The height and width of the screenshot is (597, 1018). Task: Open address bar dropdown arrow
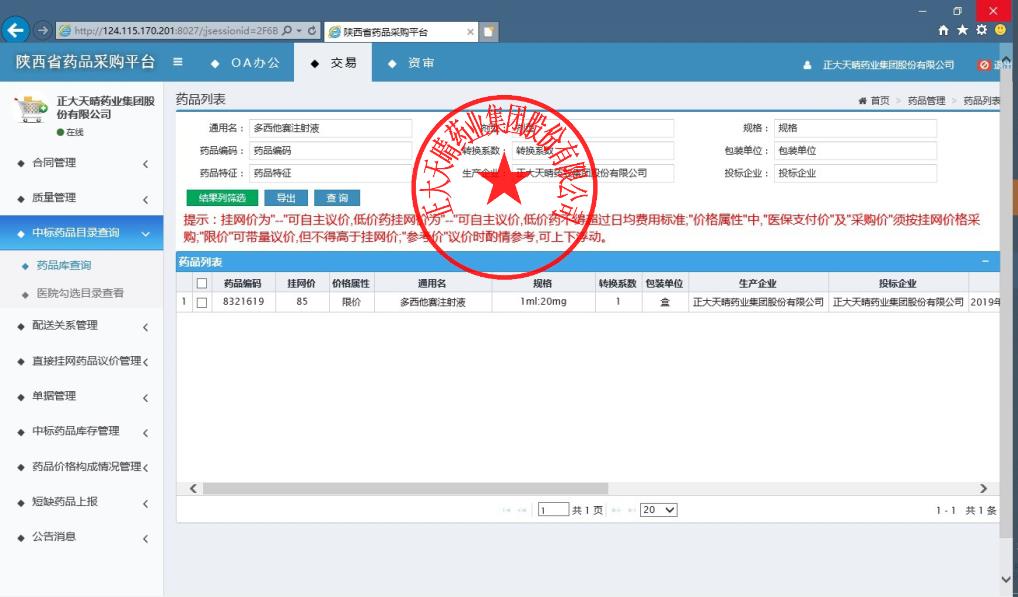click(299, 30)
